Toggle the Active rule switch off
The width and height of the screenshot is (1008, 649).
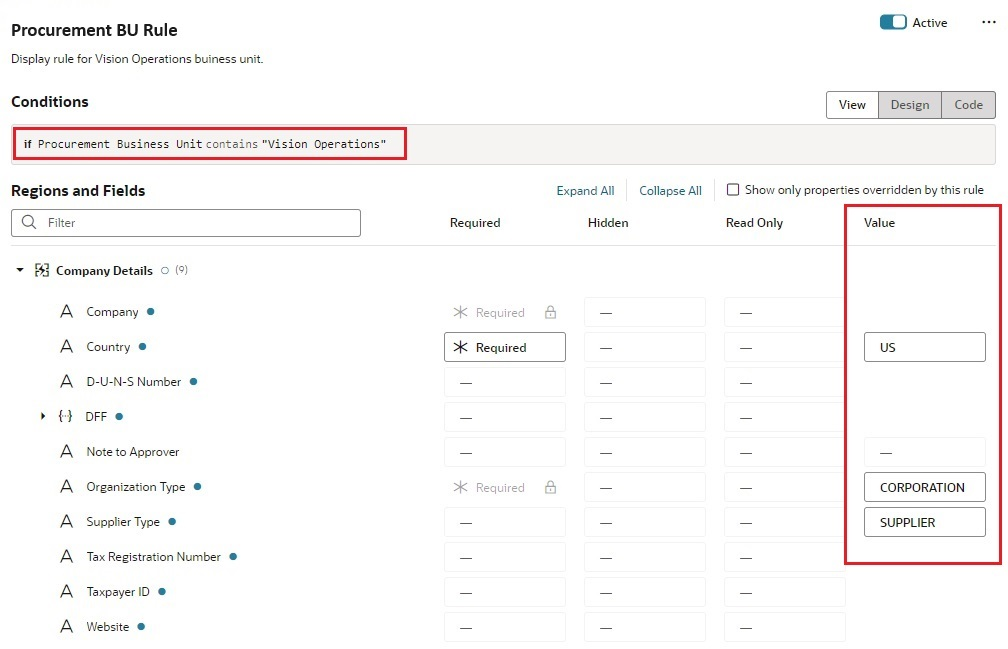pyautogui.click(x=893, y=22)
